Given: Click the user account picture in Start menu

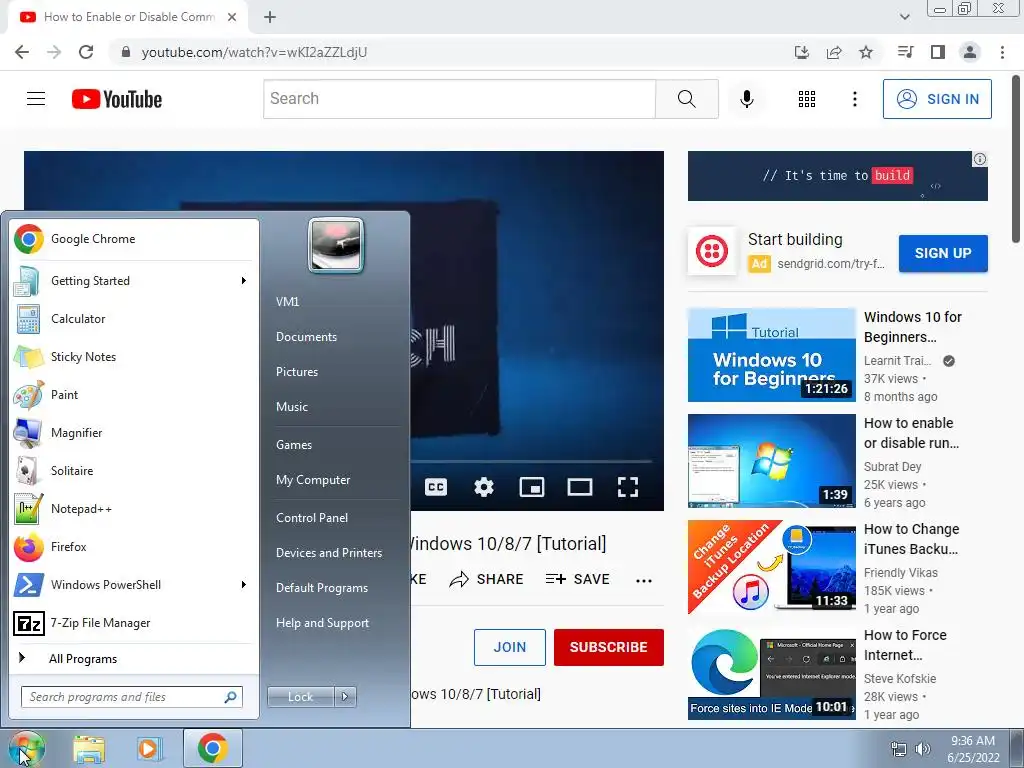Looking at the screenshot, I should coord(336,246).
